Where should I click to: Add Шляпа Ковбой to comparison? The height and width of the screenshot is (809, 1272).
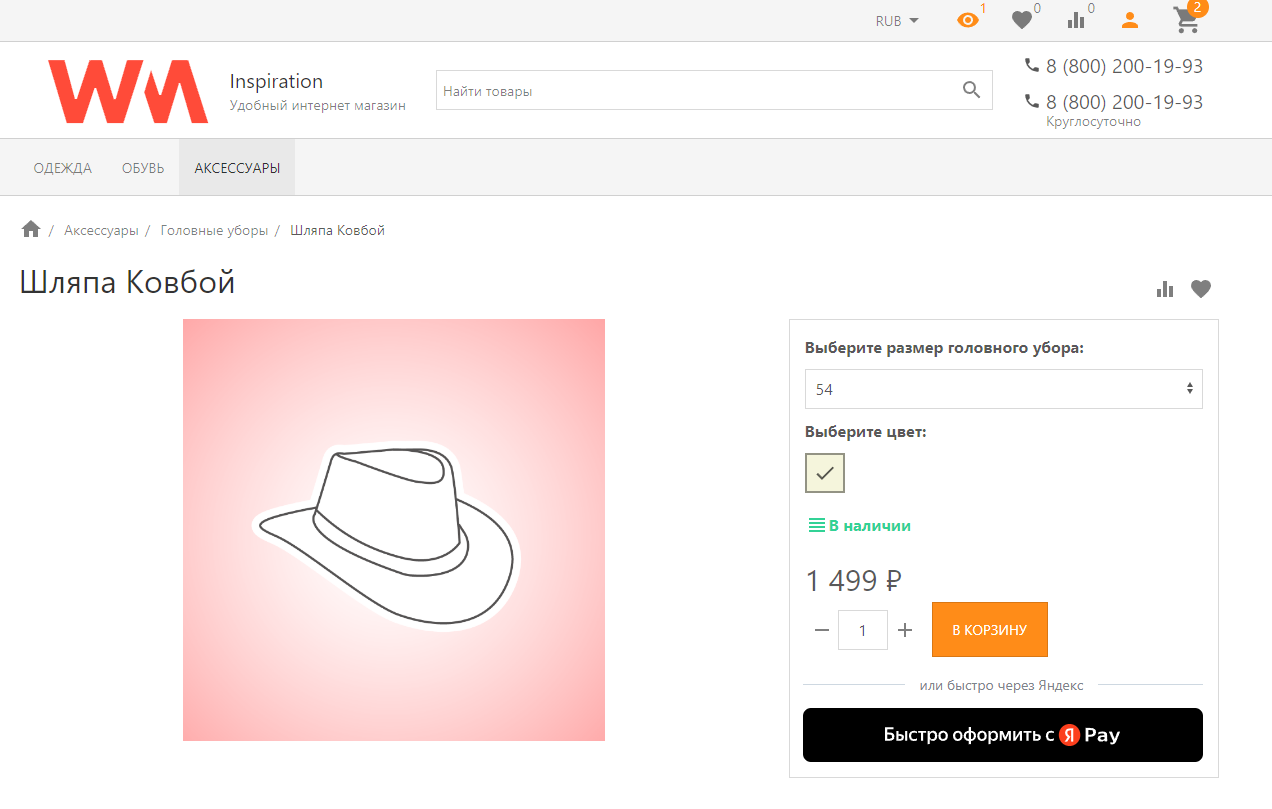1165,289
